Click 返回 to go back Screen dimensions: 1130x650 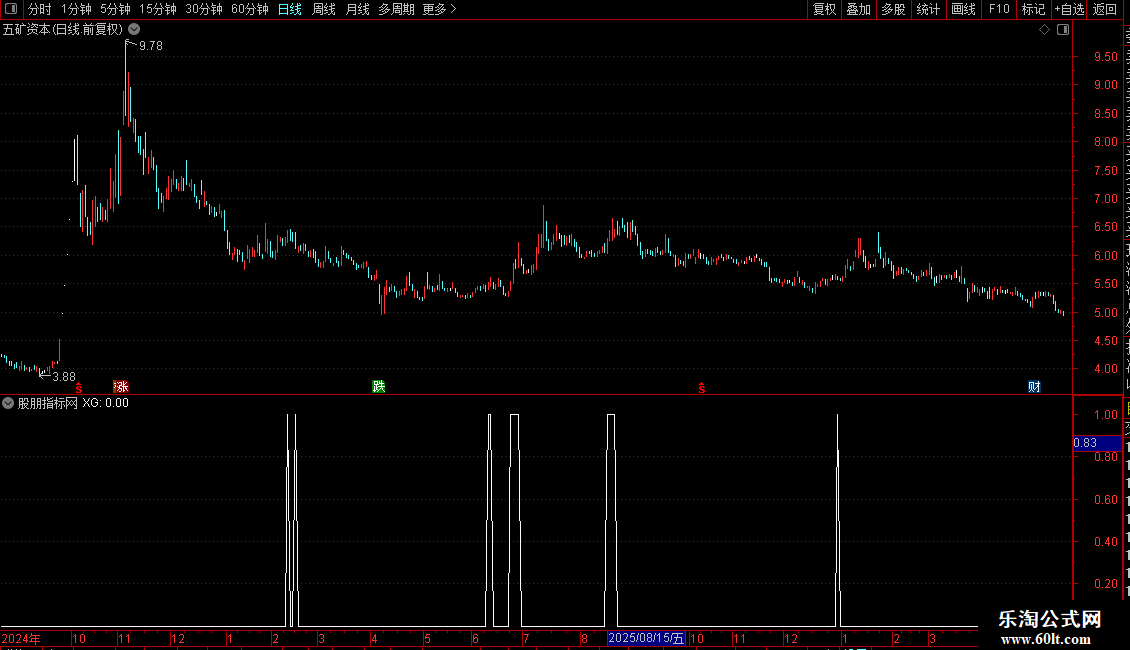[x=1105, y=9]
